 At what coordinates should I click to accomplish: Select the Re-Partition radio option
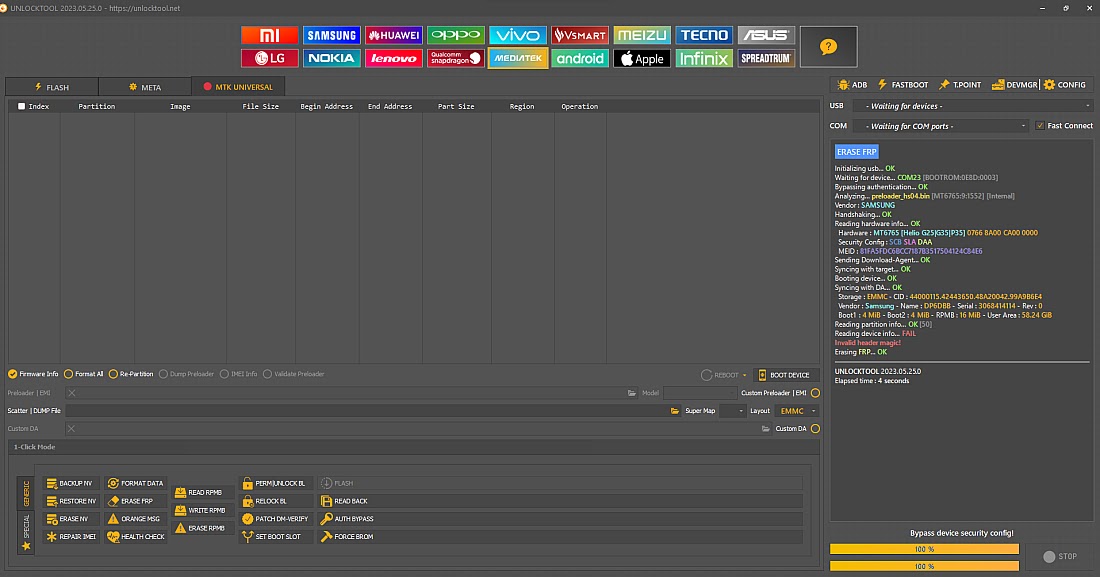113,374
